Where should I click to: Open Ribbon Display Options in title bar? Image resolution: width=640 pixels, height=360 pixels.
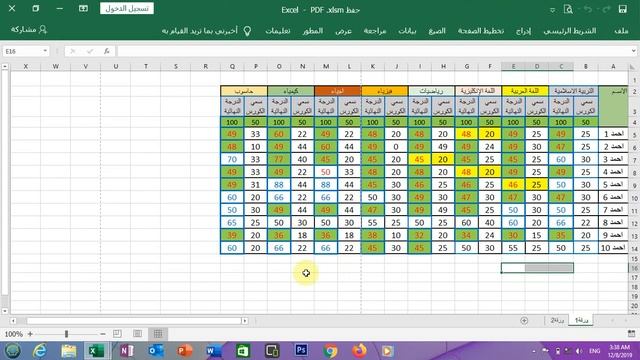point(83,9)
